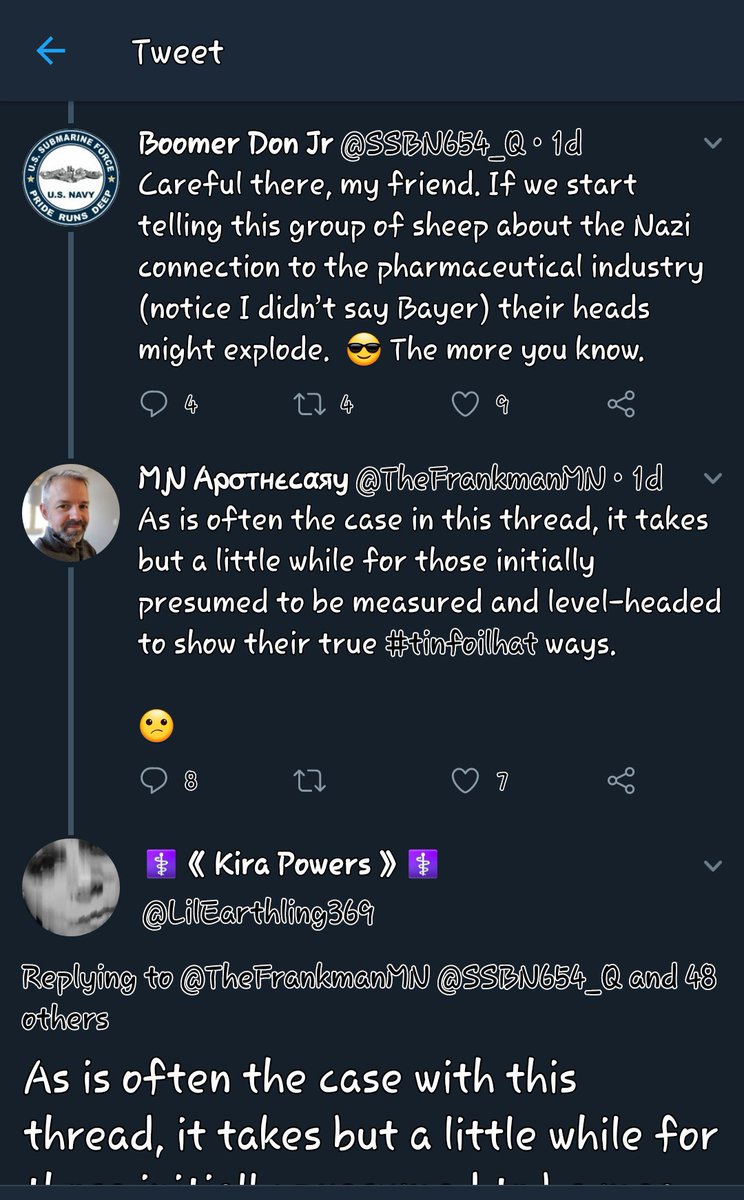
Task: Share Boomer Don Jr's tweet
Action: [621, 403]
